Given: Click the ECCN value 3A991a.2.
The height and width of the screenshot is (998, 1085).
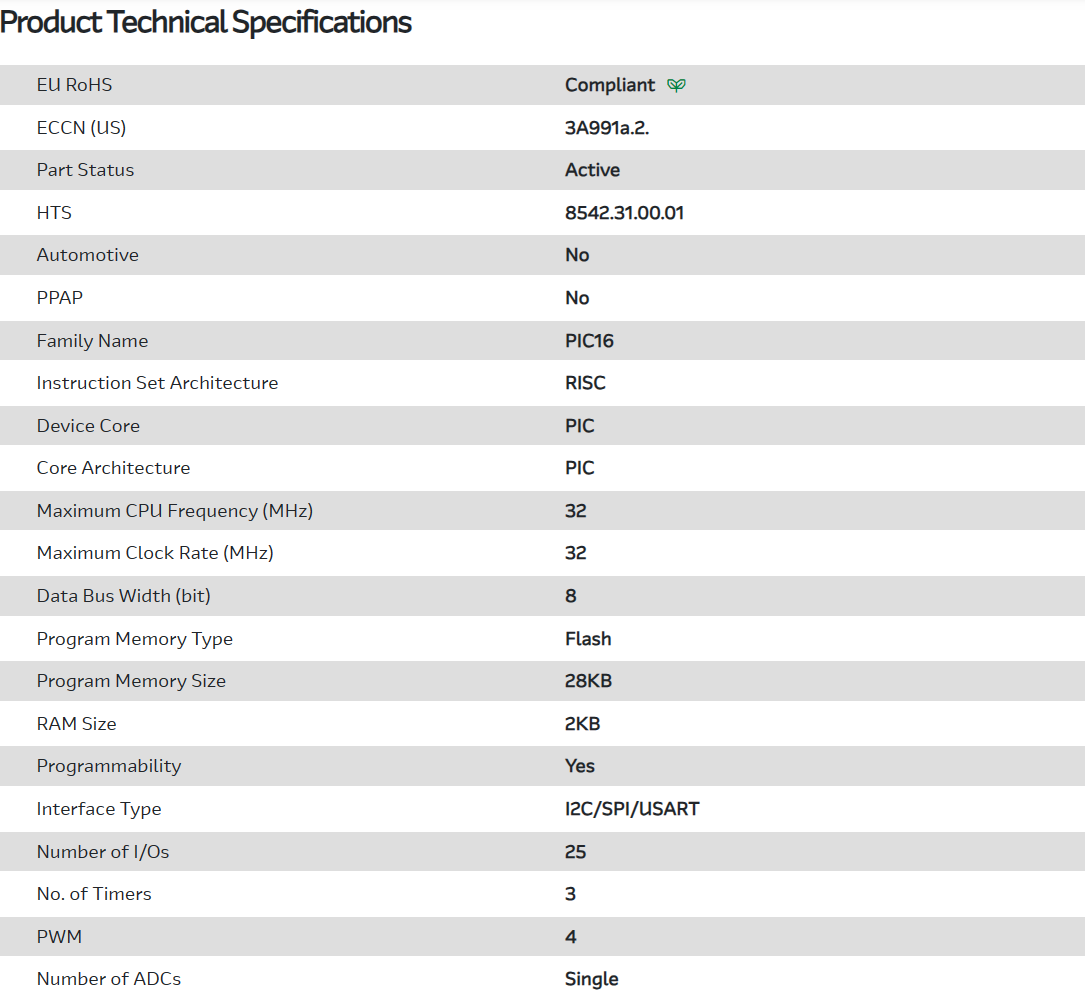Looking at the screenshot, I should (607, 128).
